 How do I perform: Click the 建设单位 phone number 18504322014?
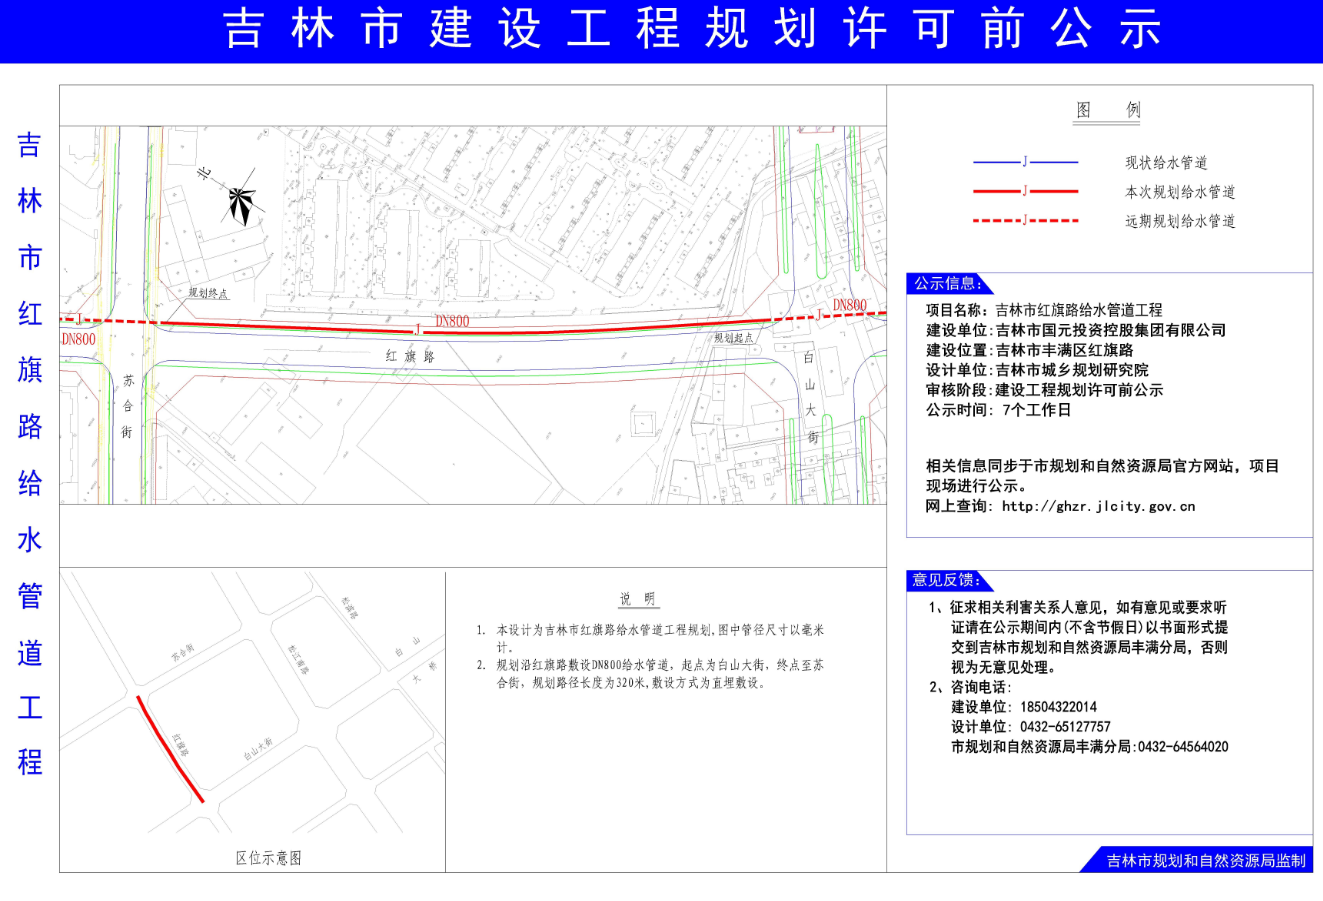click(x=1058, y=707)
